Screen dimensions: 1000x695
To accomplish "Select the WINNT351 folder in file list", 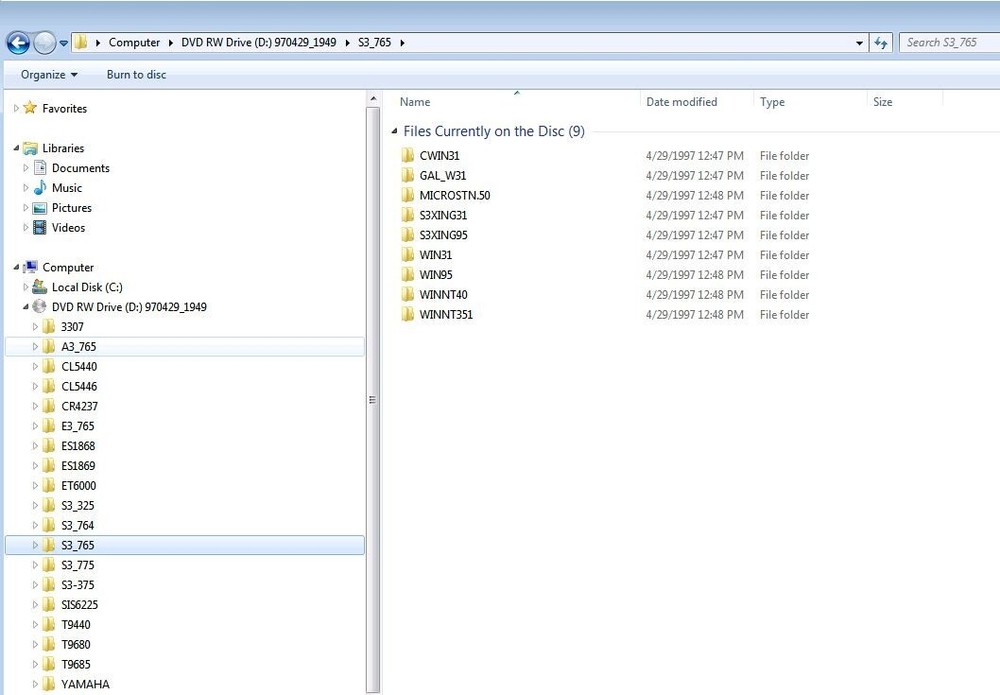I will click(446, 315).
